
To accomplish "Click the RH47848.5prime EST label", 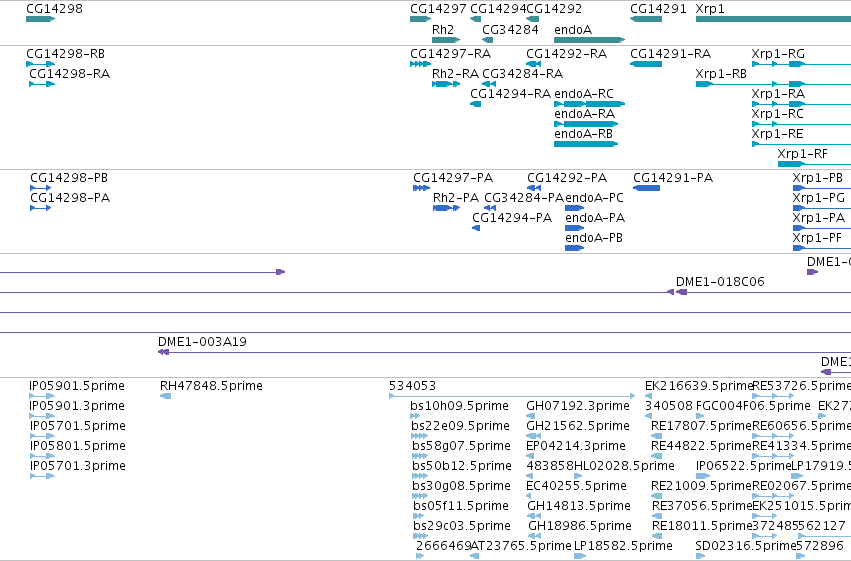I will pyautogui.click(x=211, y=386).
